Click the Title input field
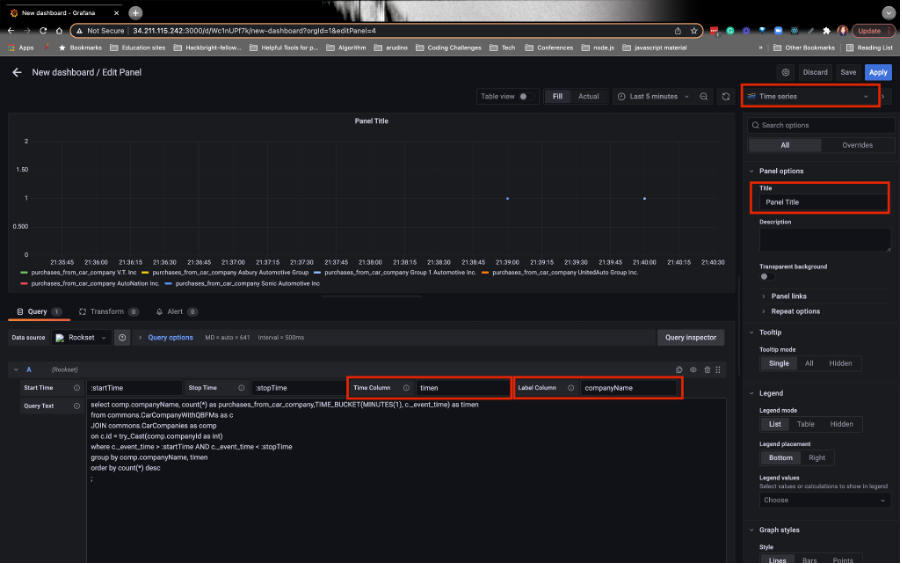The width and height of the screenshot is (902, 564). point(823,203)
